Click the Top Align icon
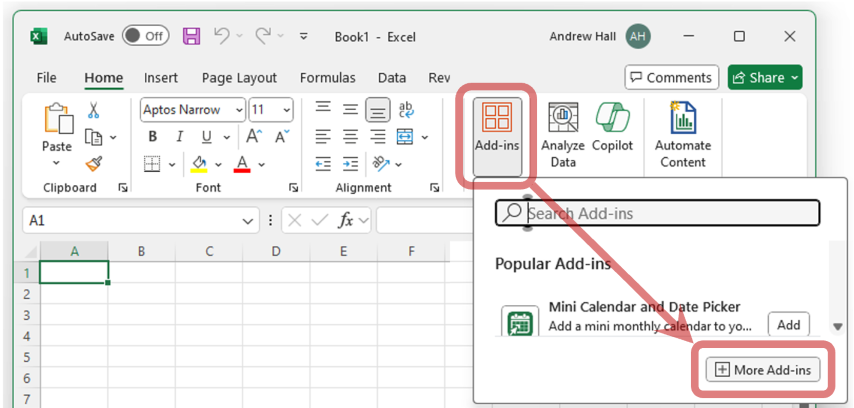854x408 pixels. click(324, 107)
